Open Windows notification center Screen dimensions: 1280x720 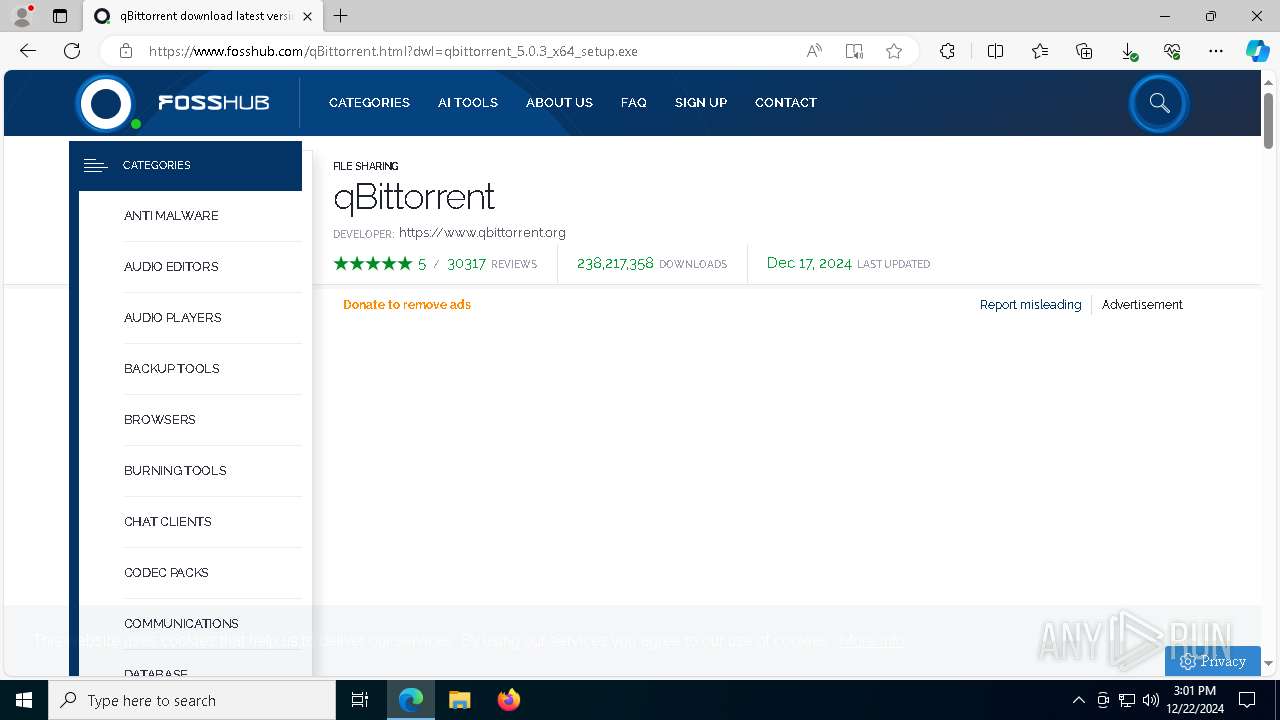1247,700
